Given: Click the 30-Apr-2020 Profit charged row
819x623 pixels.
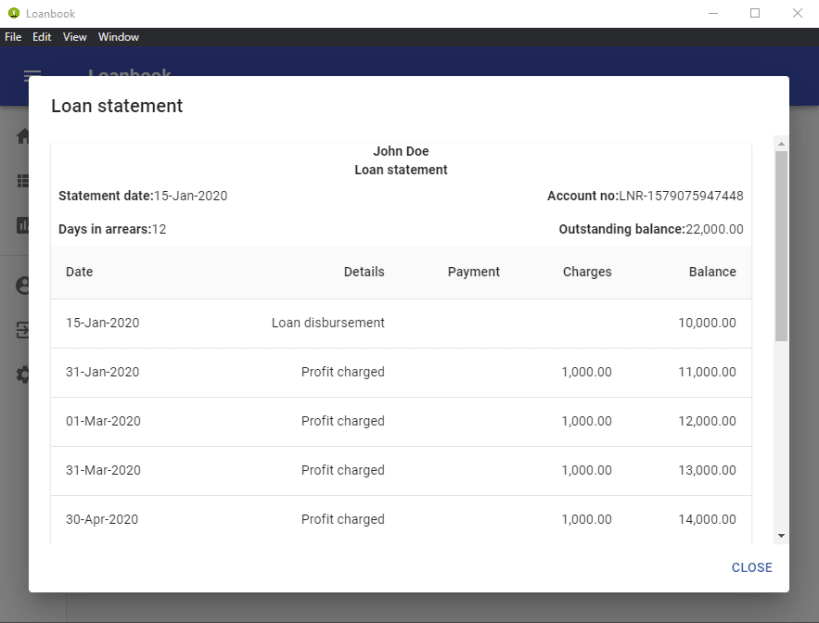Looking at the screenshot, I should tap(400, 519).
